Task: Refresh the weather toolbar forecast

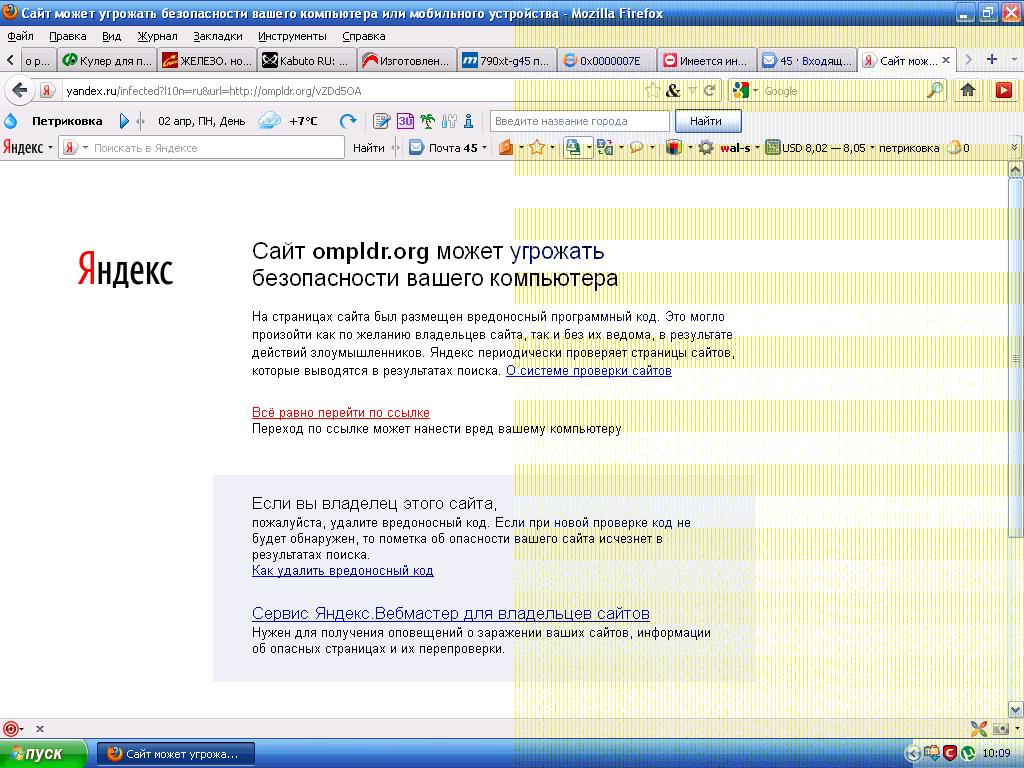Action: tap(348, 121)
